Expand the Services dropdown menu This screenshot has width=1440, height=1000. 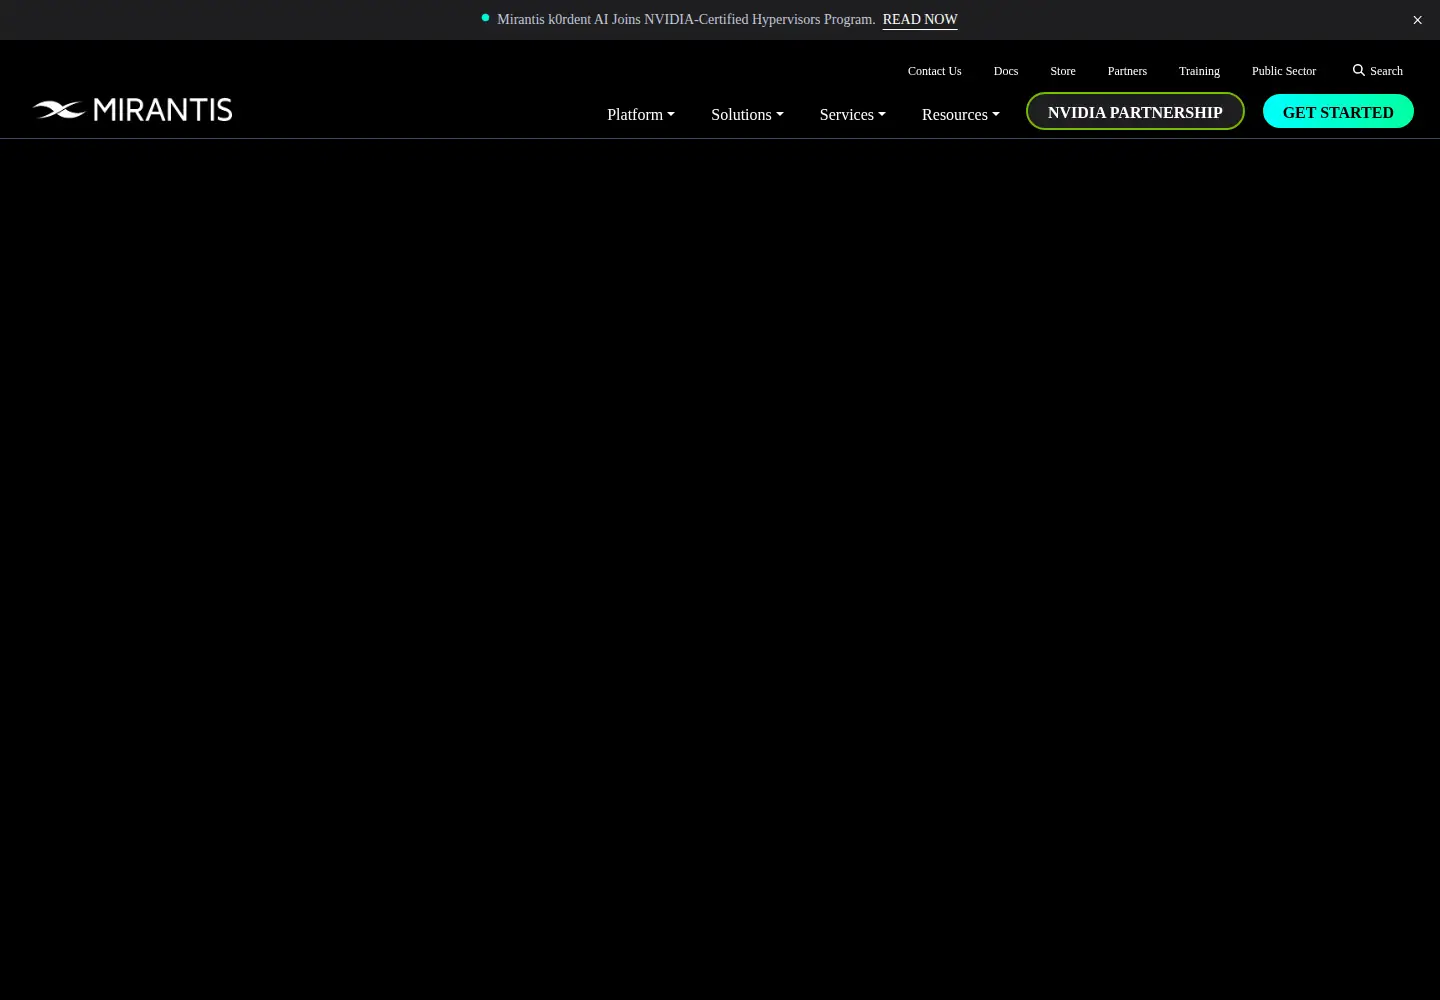(853, 114)
